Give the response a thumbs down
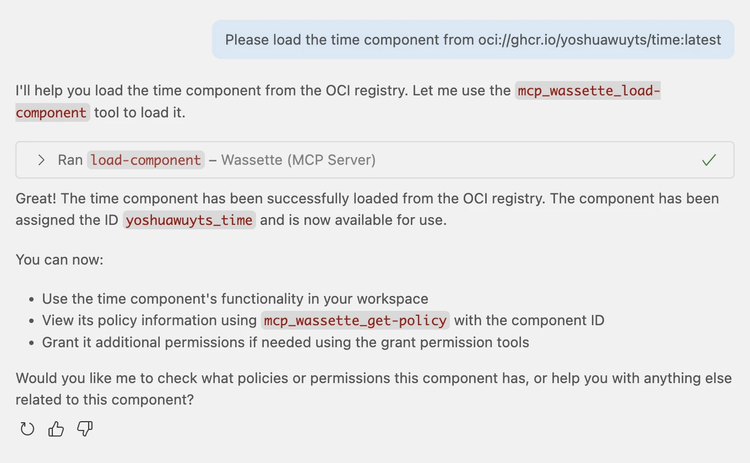Screen dimensions: 750x463 point(85,429)
